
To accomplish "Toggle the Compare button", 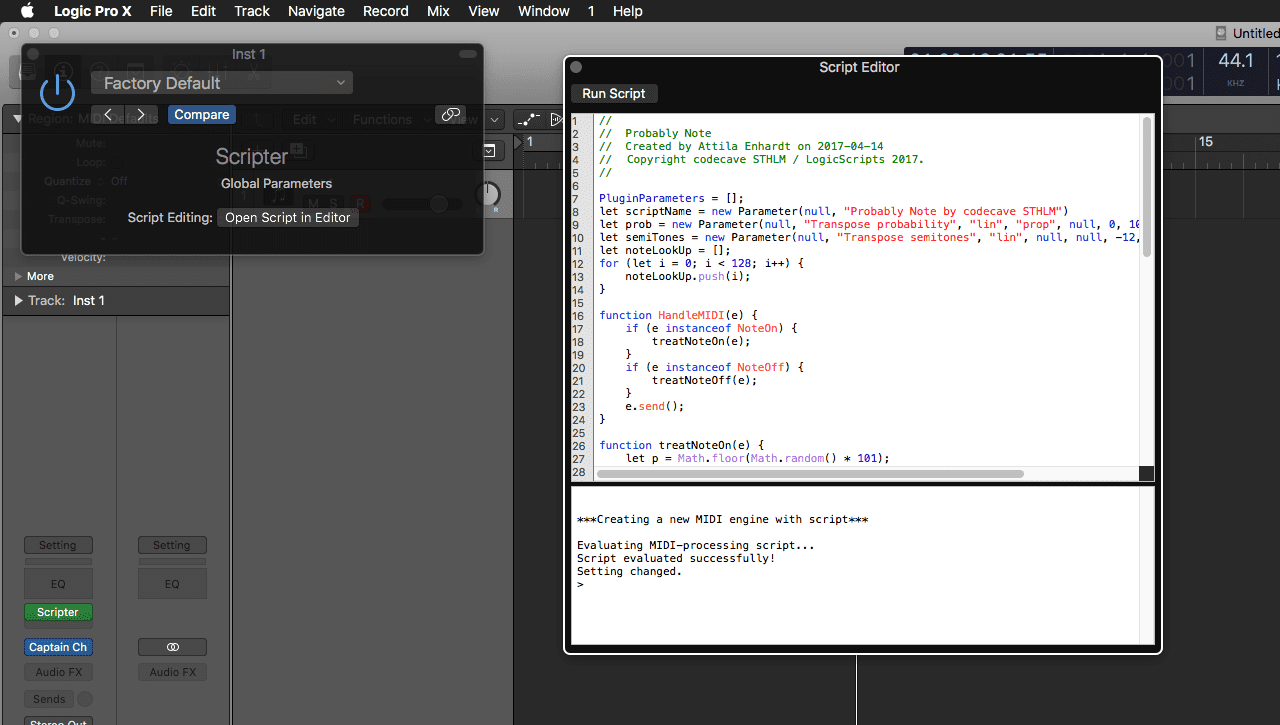I will (x=201, y=115).
